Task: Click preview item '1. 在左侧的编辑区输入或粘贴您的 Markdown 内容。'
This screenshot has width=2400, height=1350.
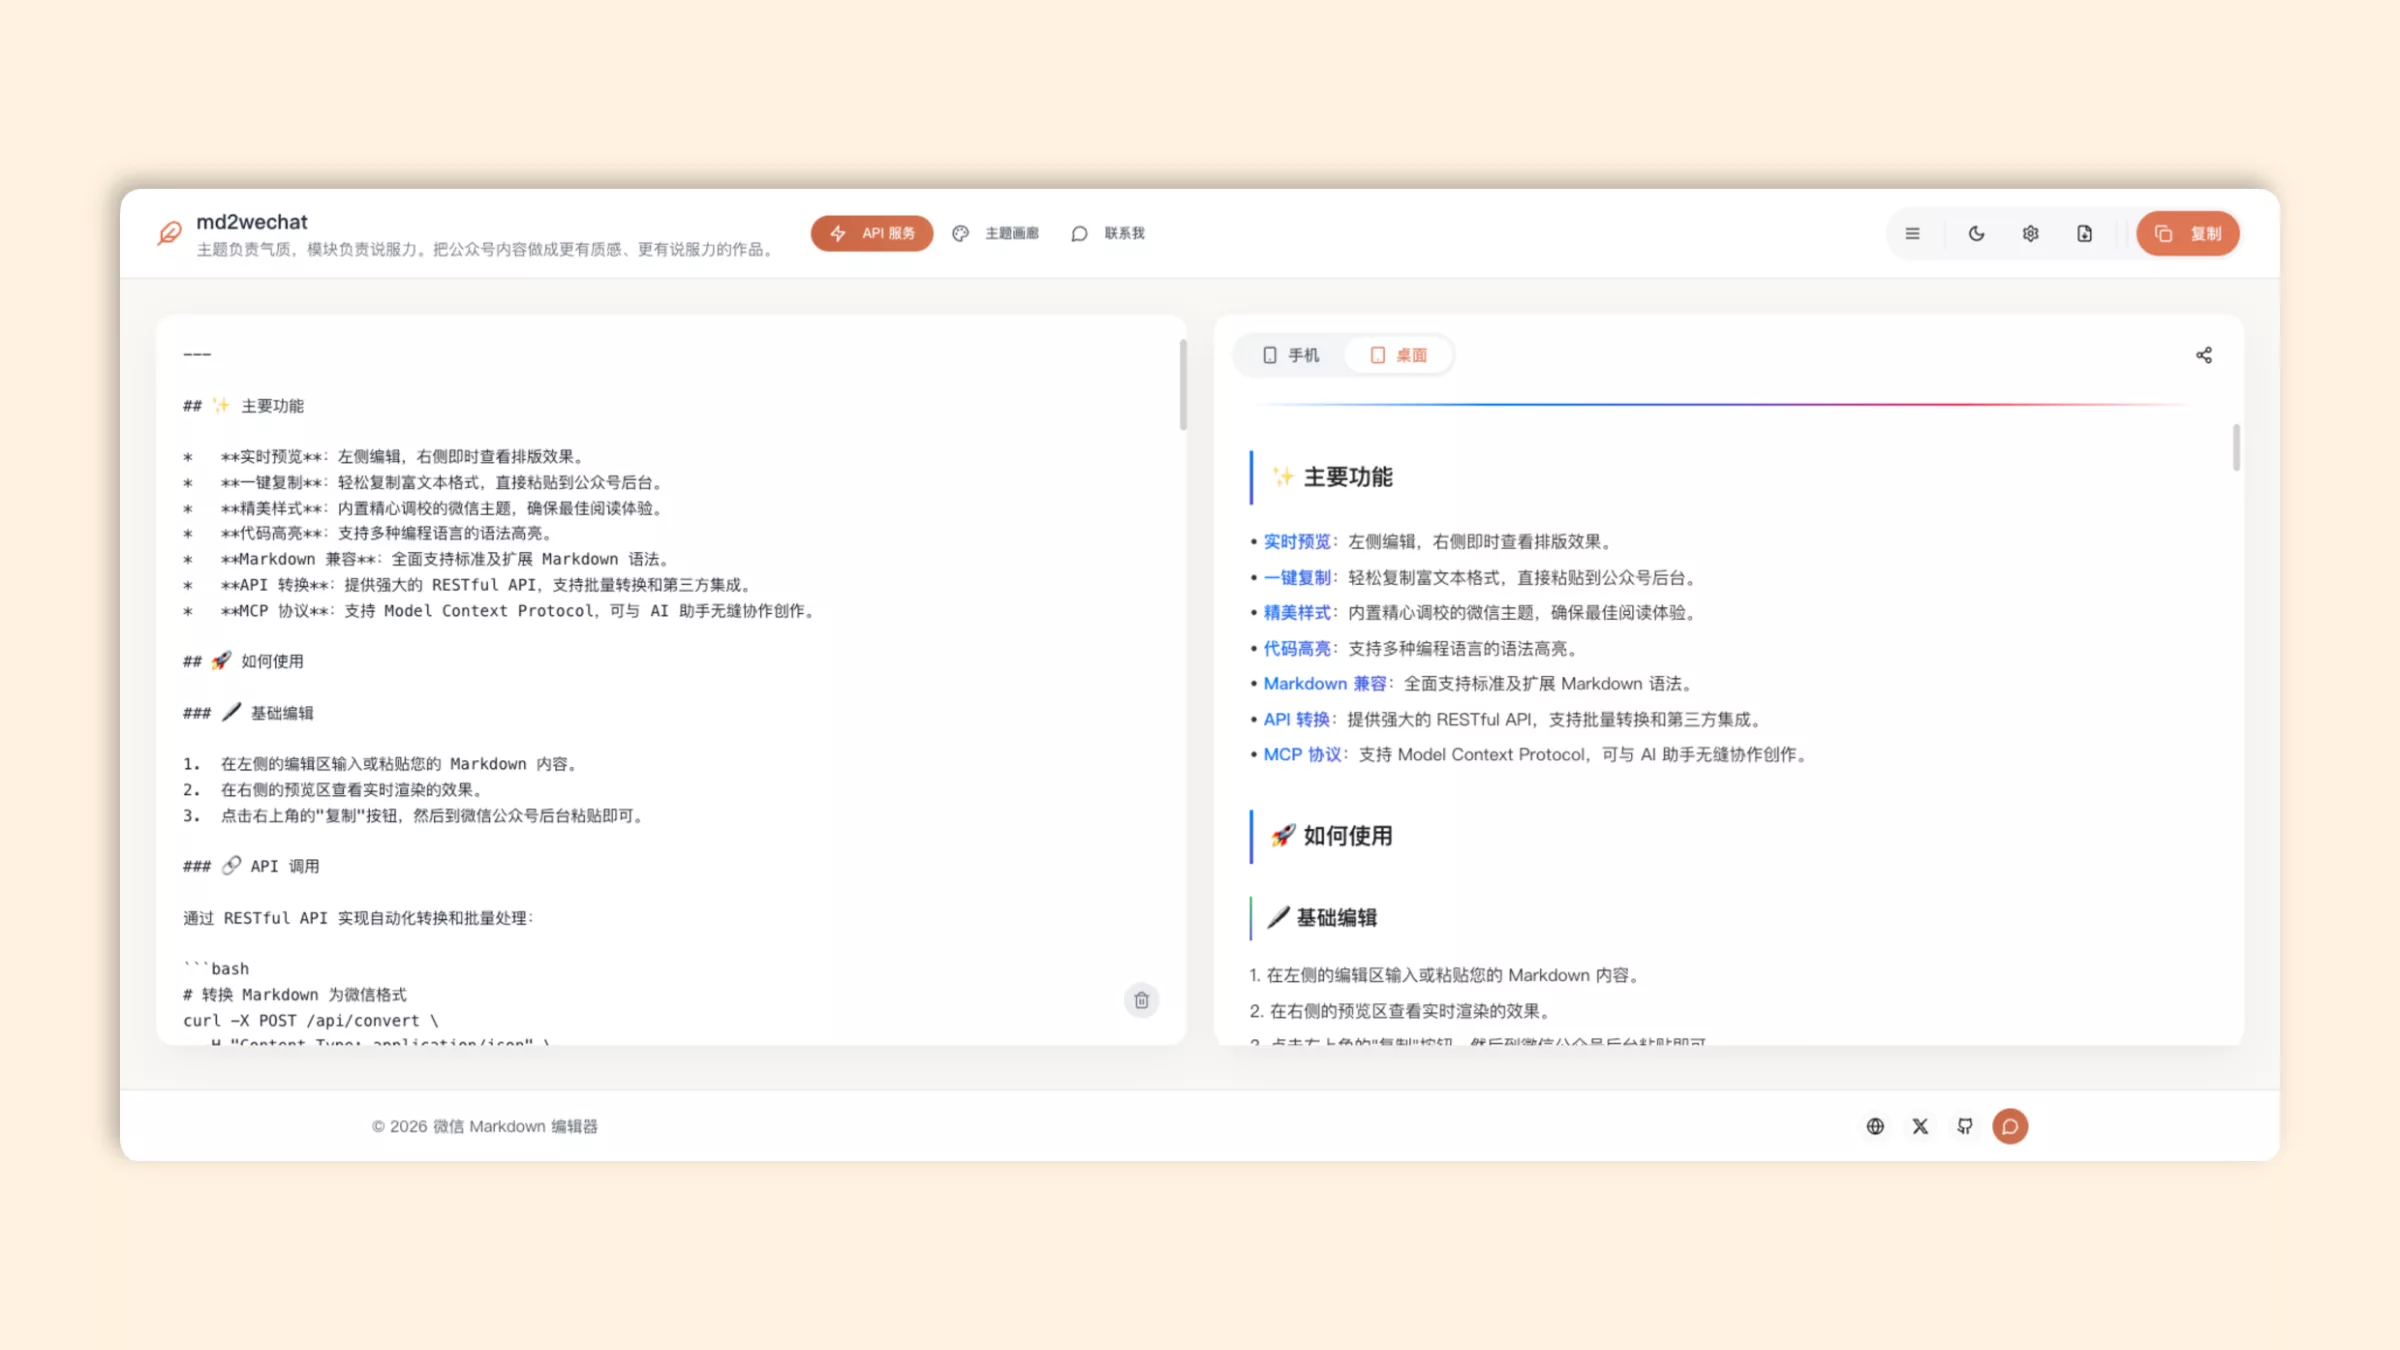Action: point(1444,975)
